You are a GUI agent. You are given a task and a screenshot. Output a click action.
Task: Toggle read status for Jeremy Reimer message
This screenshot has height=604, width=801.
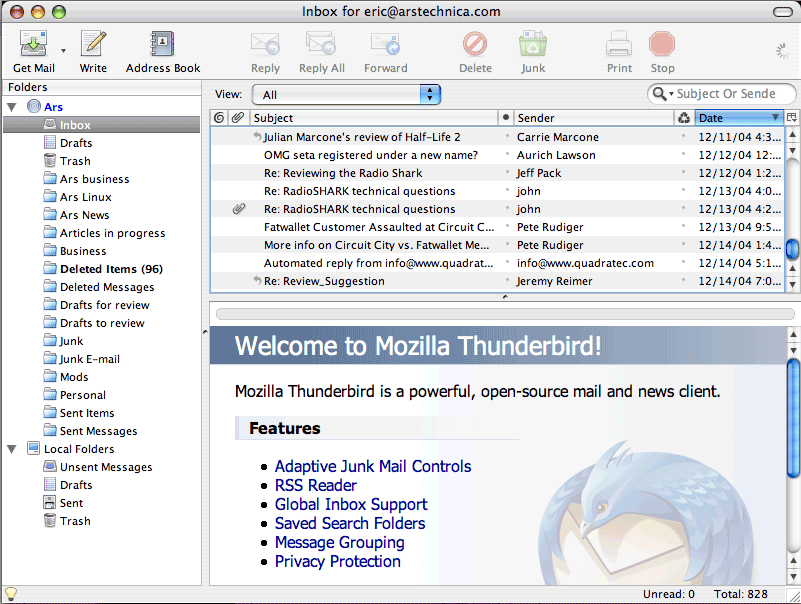pos(507,281)
